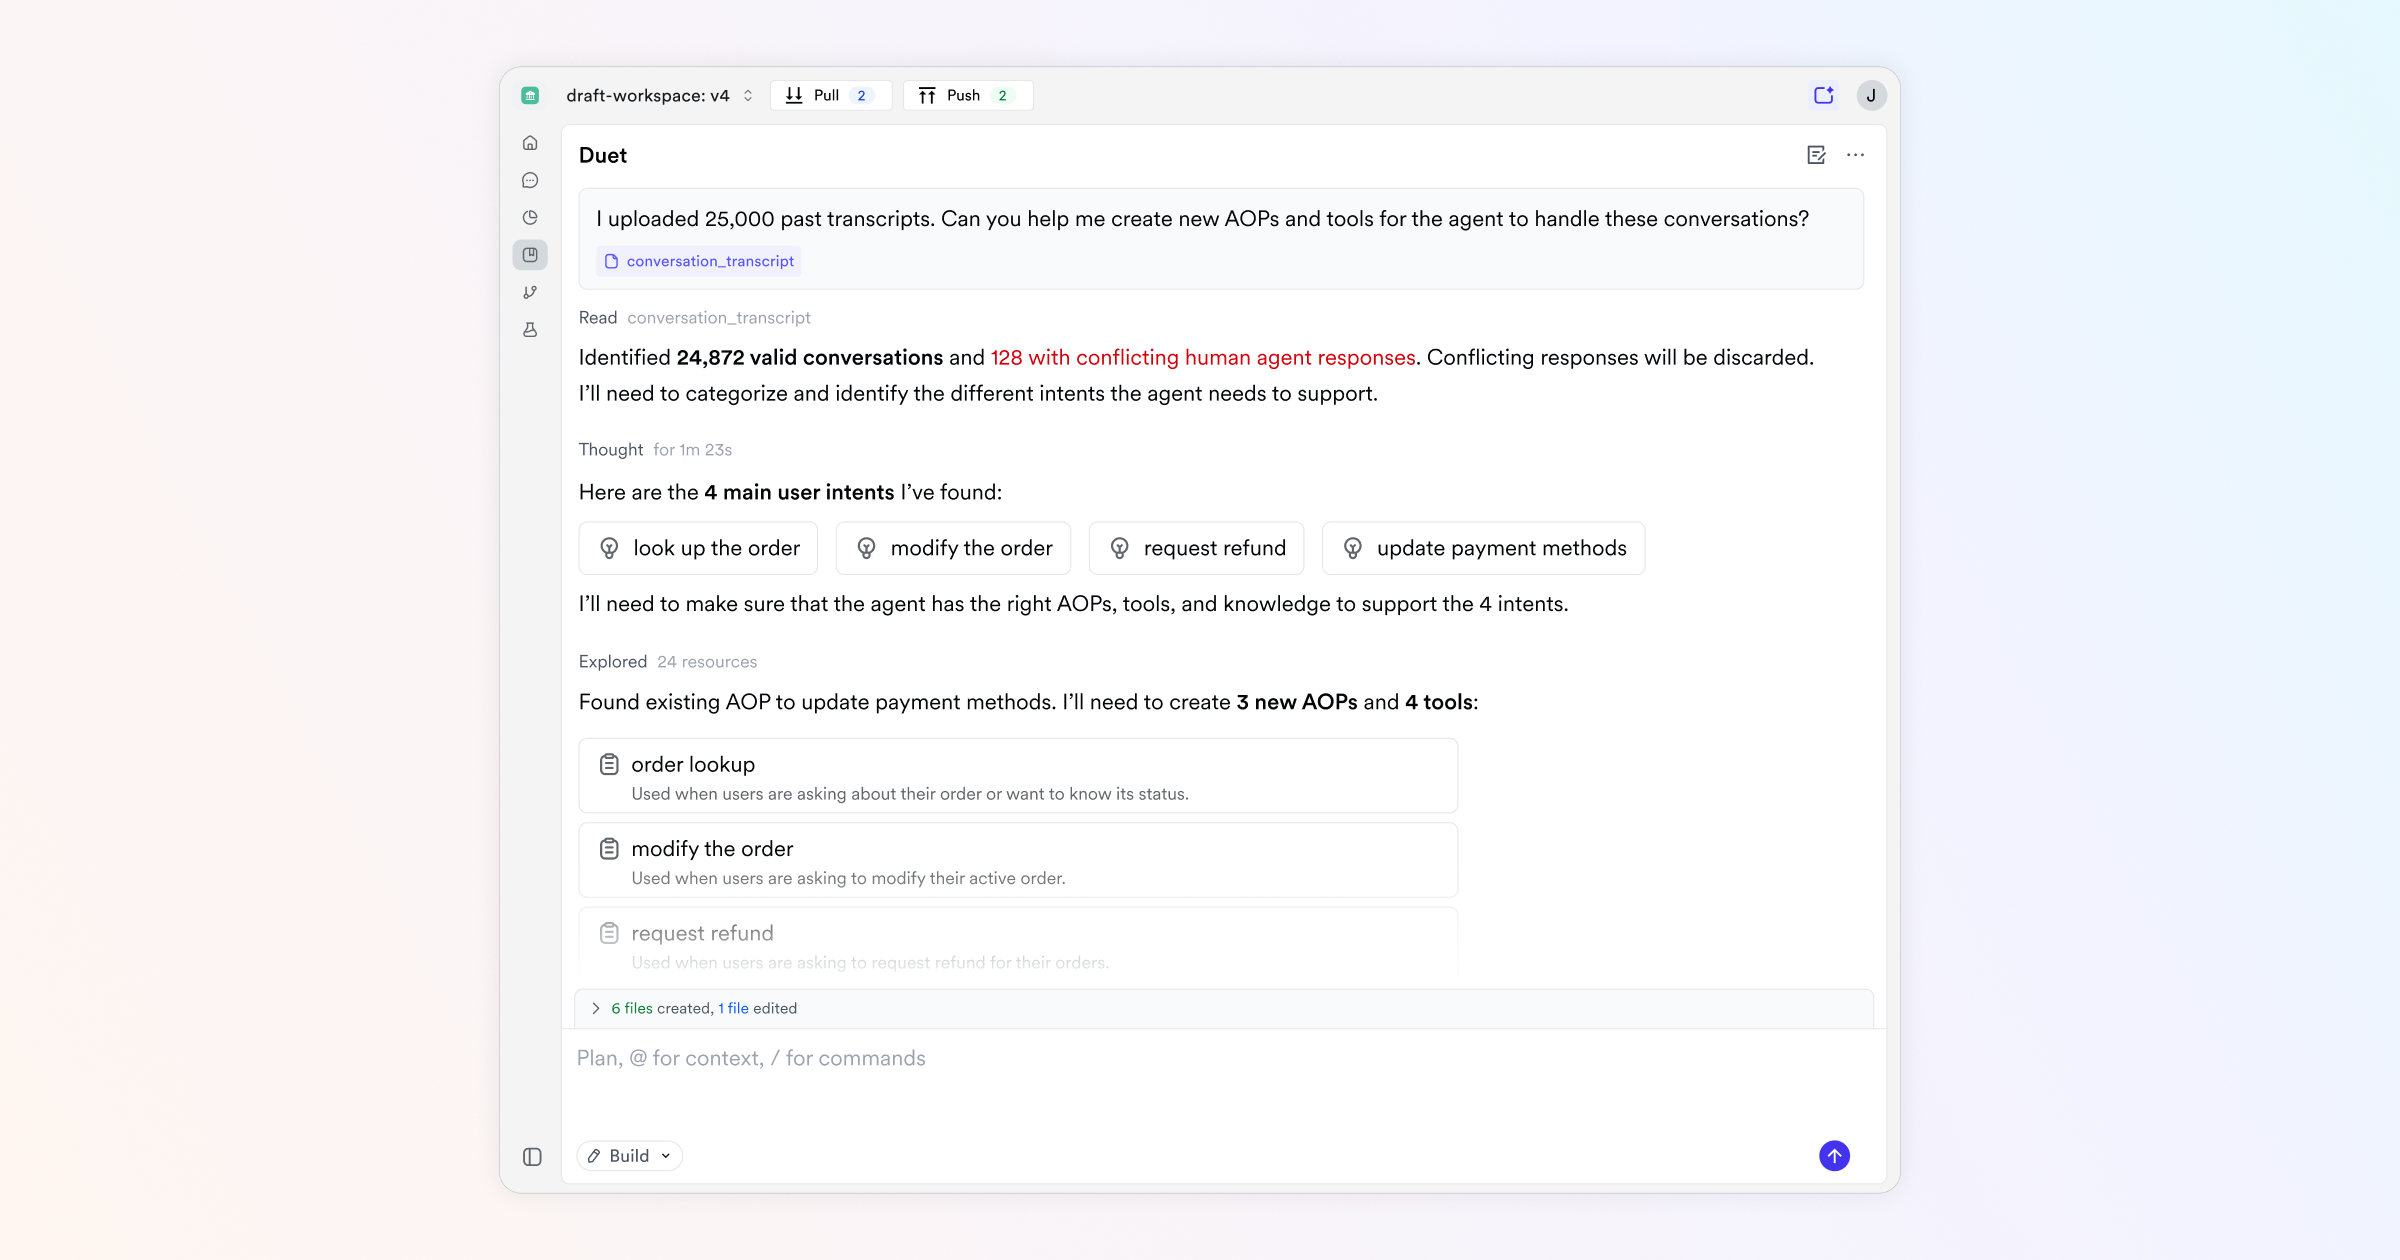This screenshot has width=2400, height=1260.
Task: Click the new chat sparkle icon
Action: (1823, 95)
